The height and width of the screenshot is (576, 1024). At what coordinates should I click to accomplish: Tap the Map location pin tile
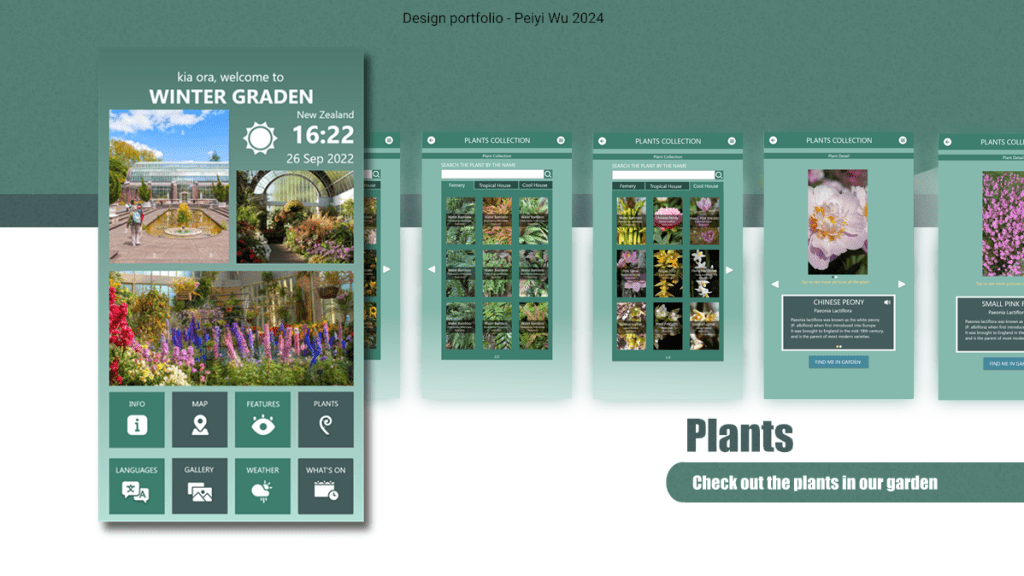click(x=200, y=419)
